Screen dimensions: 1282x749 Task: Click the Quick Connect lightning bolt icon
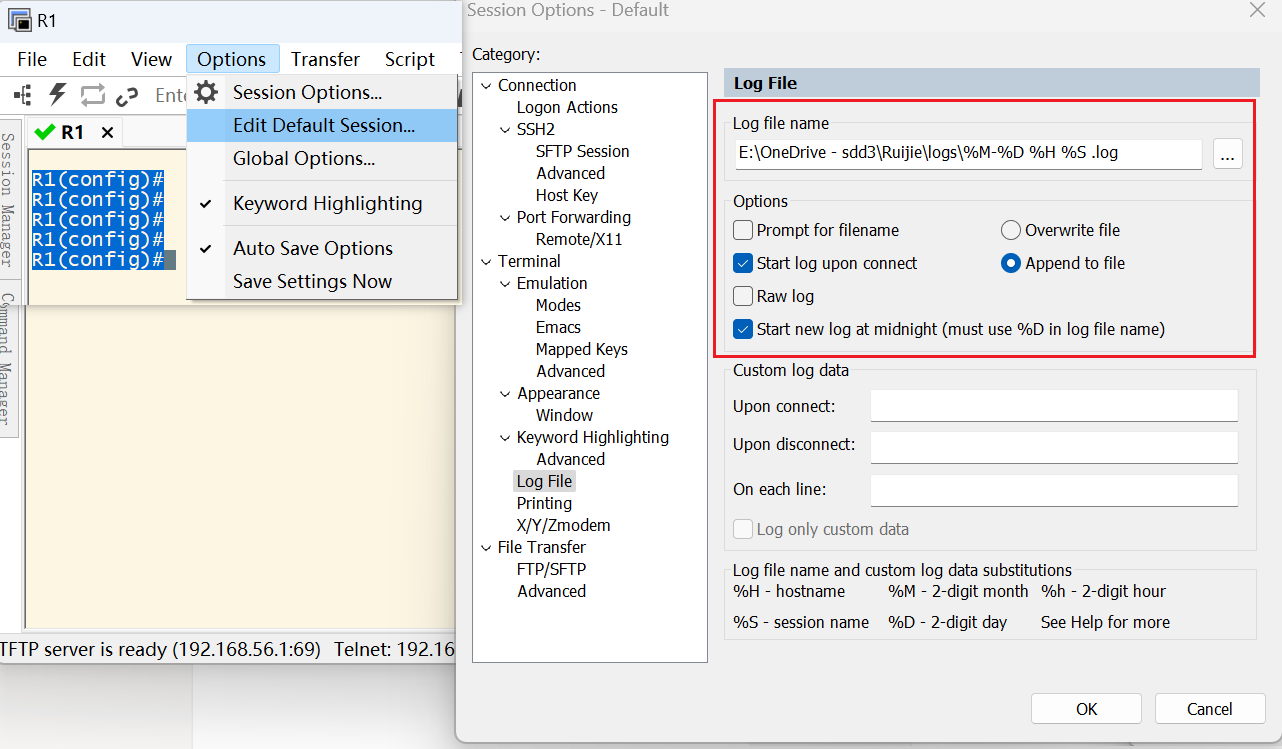point(57,95)
